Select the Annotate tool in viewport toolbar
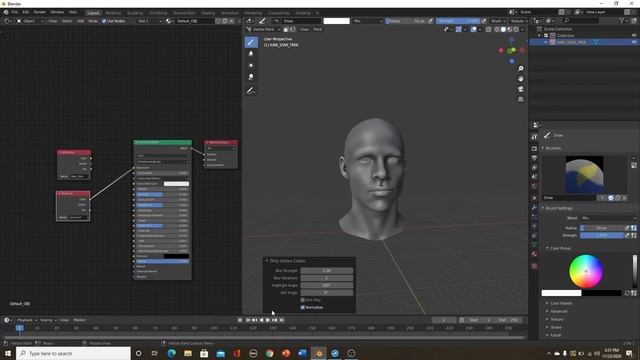Image resolution: width=640 pixels, height=360 pixels. coord(251,91)
